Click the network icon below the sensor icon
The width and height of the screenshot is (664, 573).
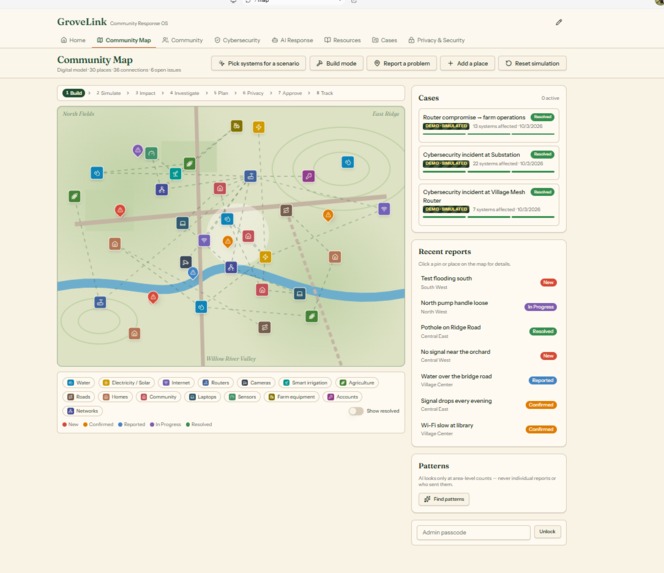pyautogui.click(x=161, y=189)
